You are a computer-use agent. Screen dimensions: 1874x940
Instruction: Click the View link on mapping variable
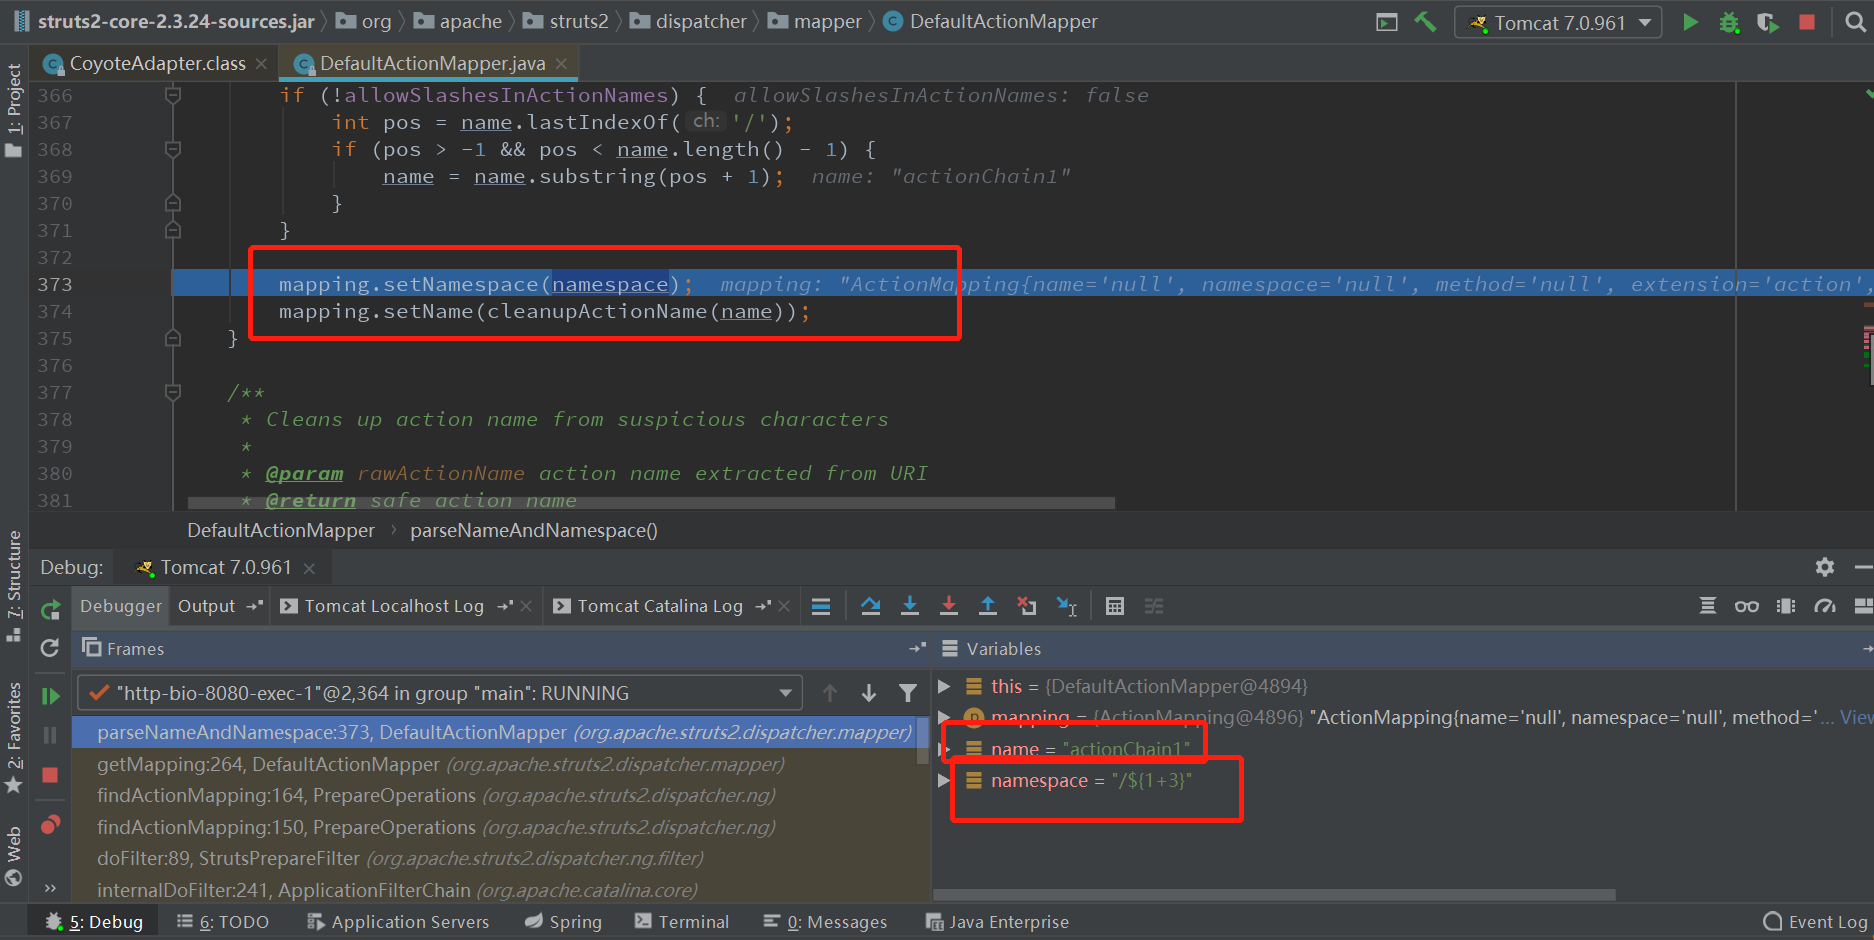click(1856, 717)
